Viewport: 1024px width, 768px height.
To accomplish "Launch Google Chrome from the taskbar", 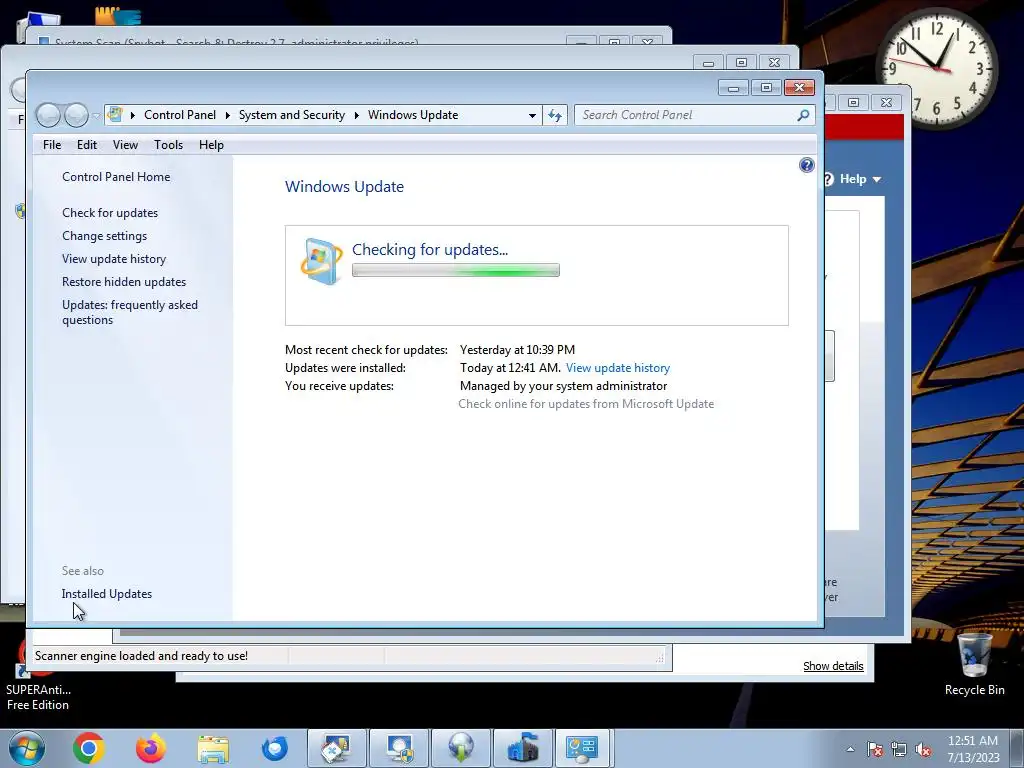I will [89, 748].
